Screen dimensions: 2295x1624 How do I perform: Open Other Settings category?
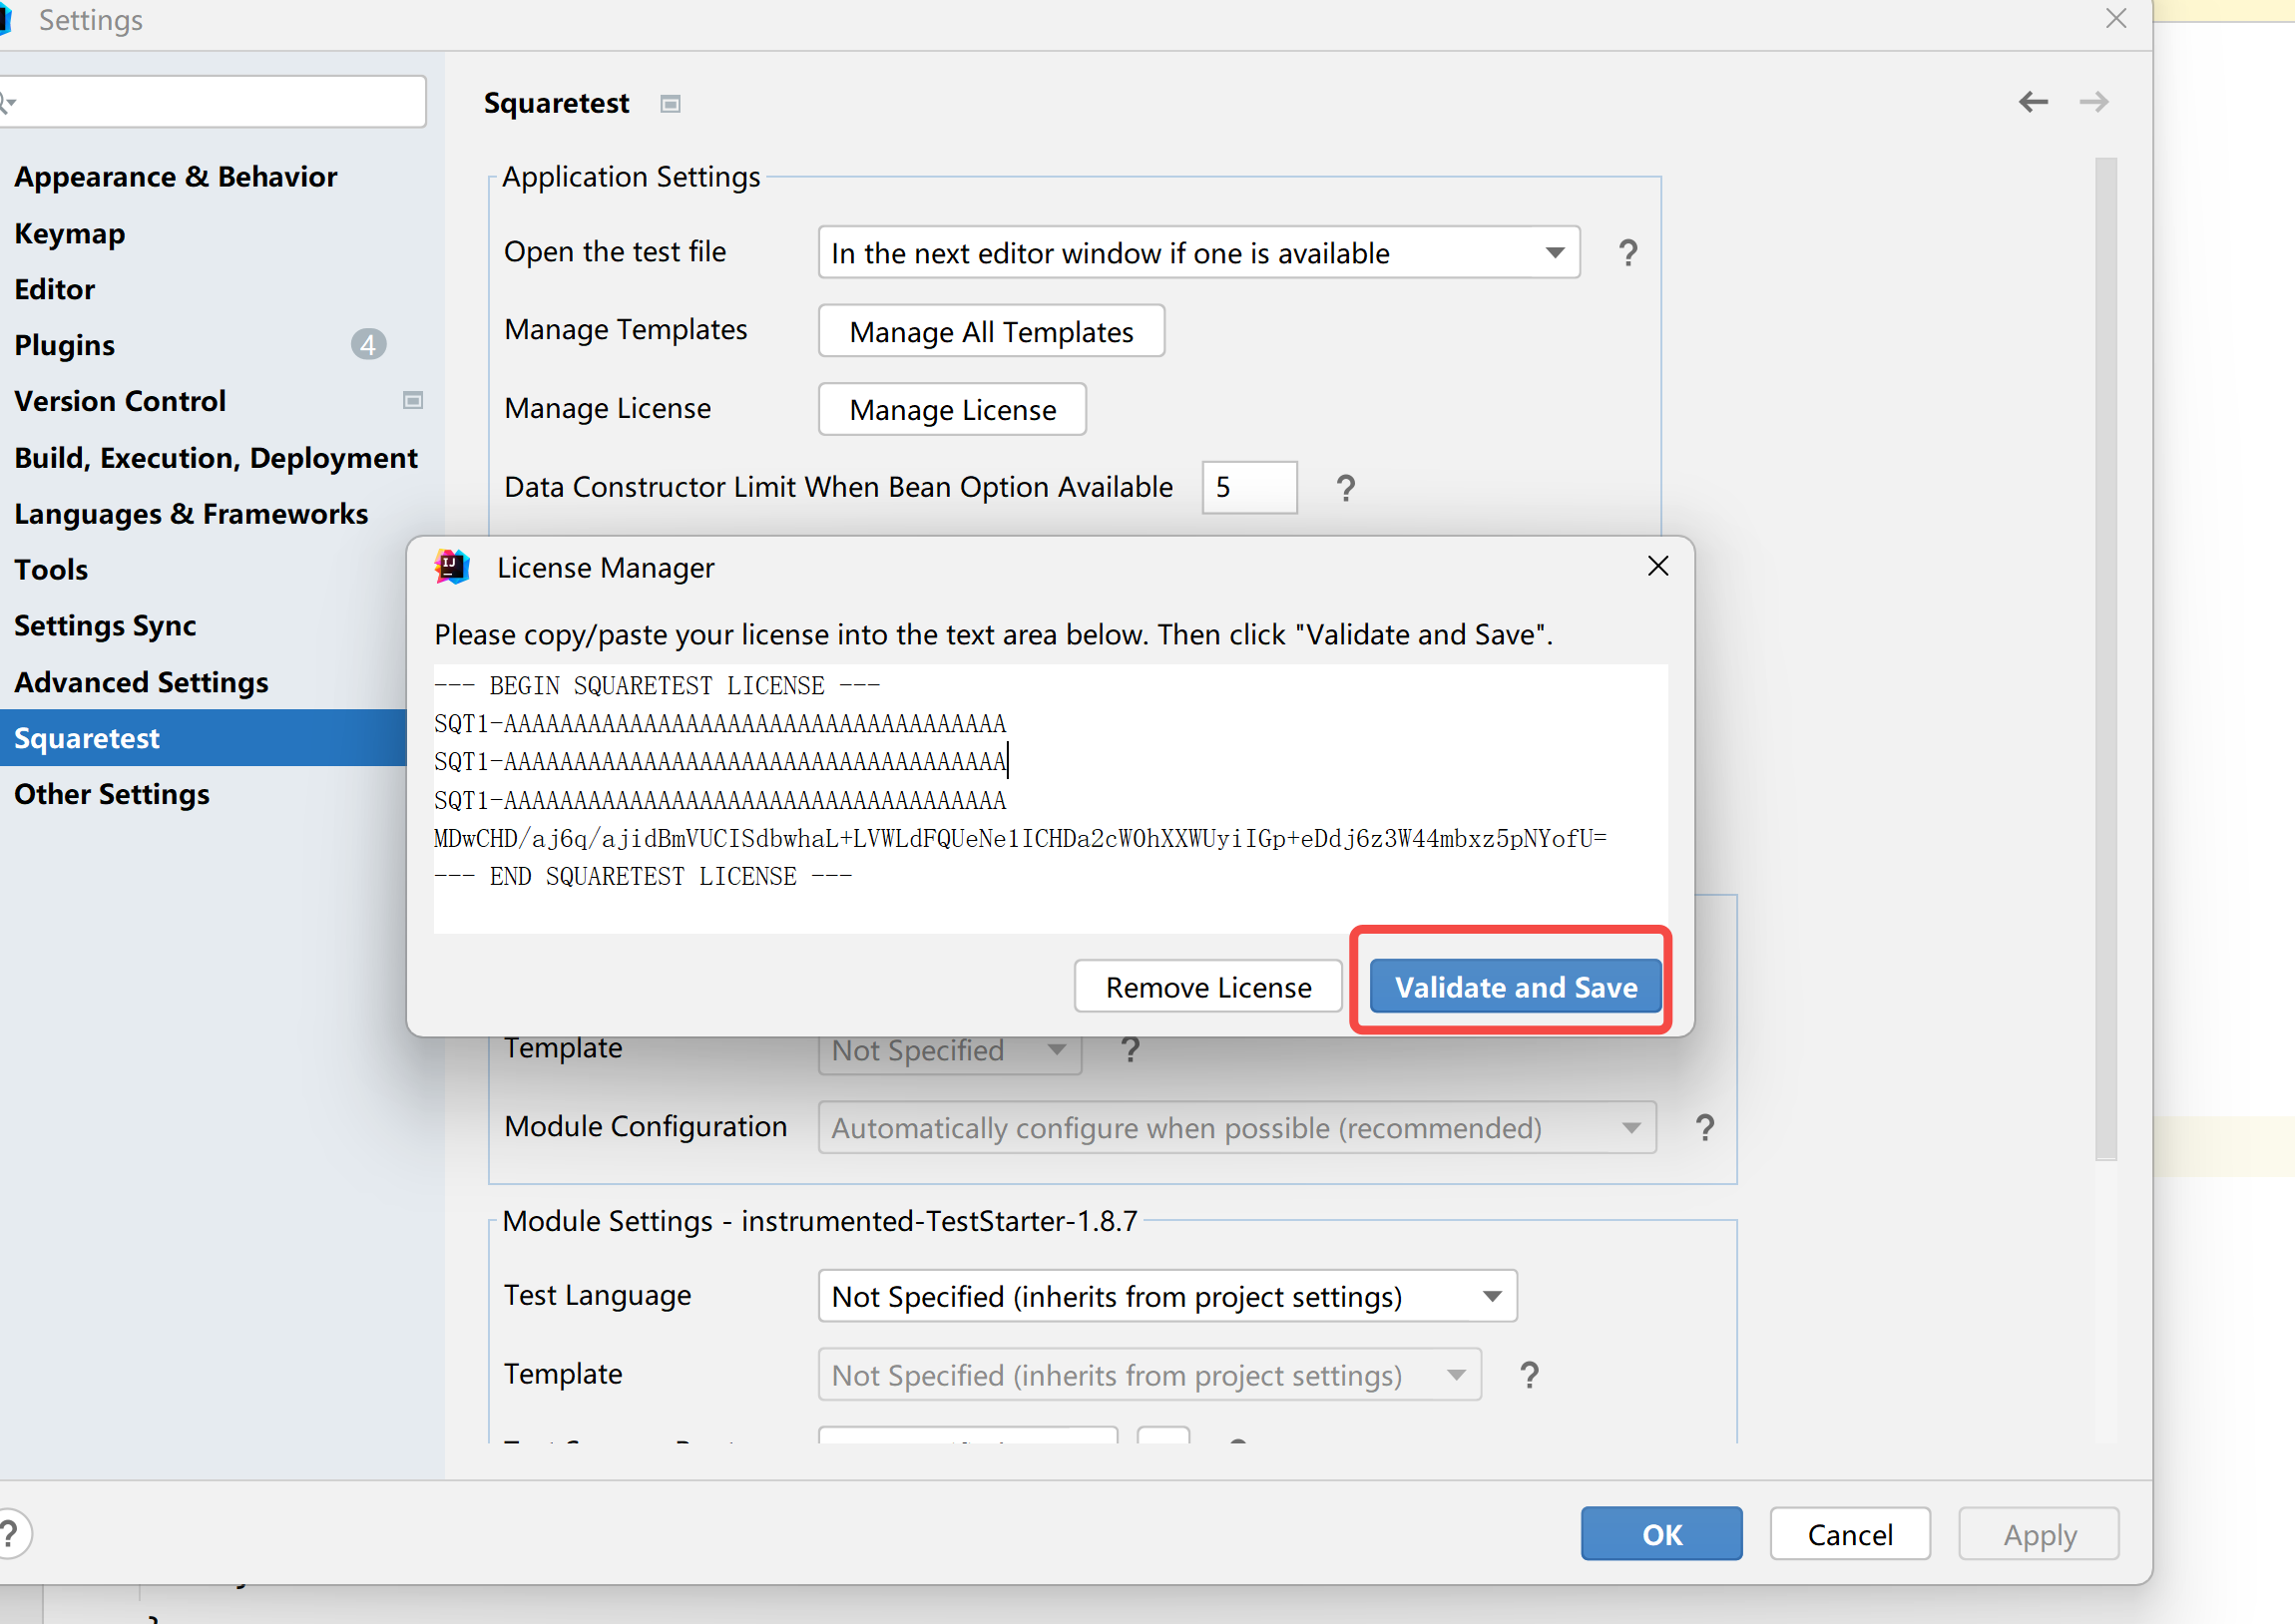click(112, 794)
